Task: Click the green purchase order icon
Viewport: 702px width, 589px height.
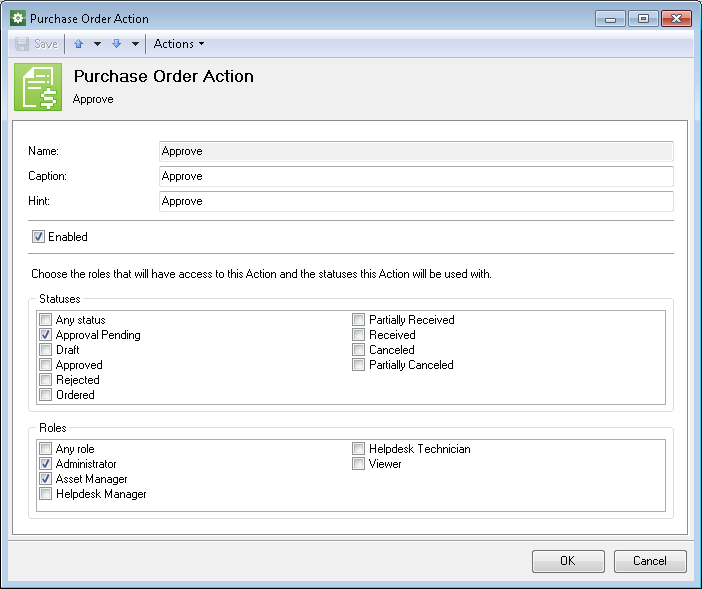Action: 38,87
